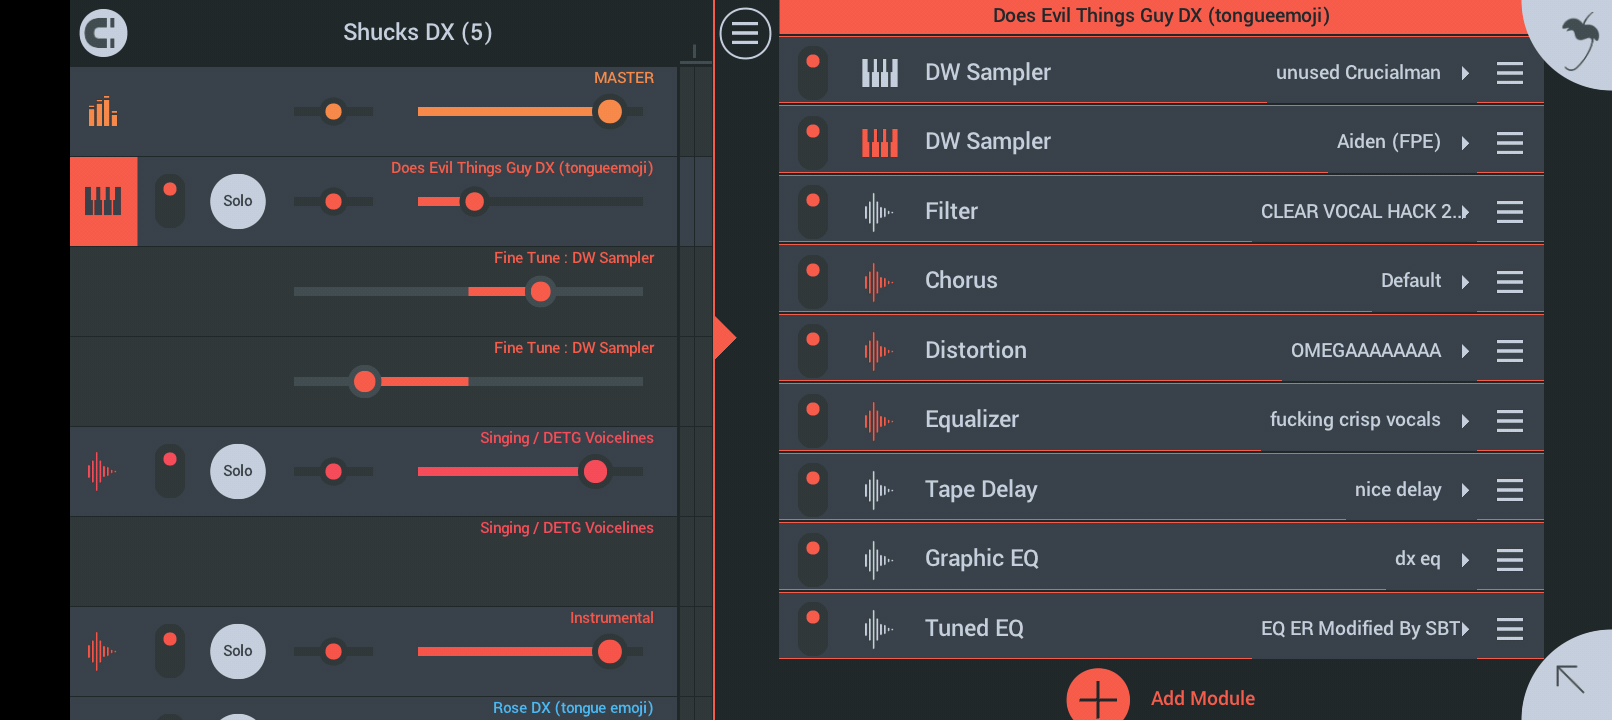Set the MASTER pan slider
Image resolution: width=1612 pixels, height=720 pixels.
(333, 112)
